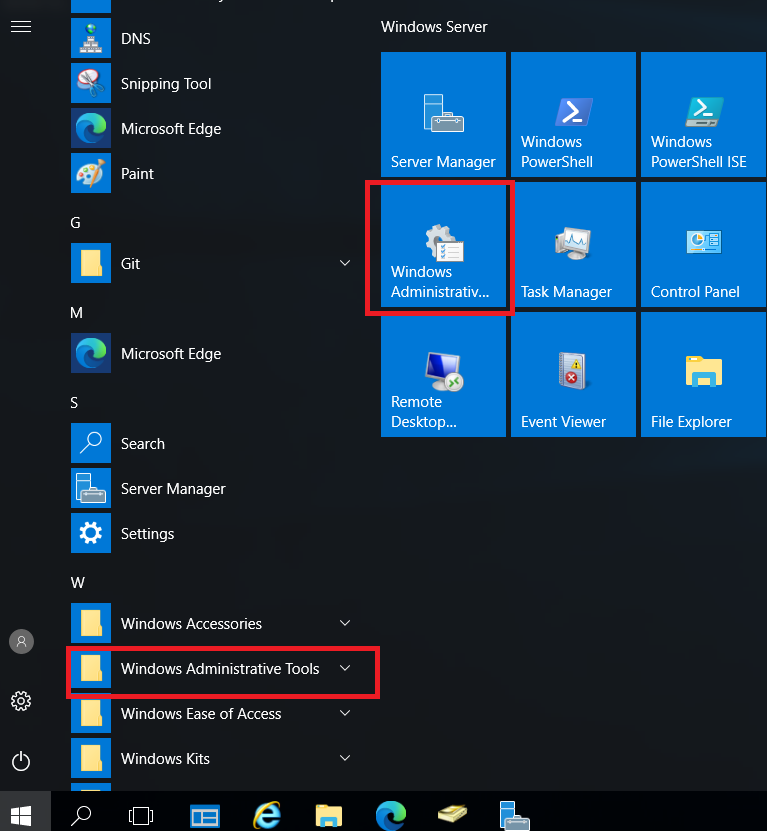The image size is (767, 831).
Task: Select Paint in the app list
Action: click(137, 174)
